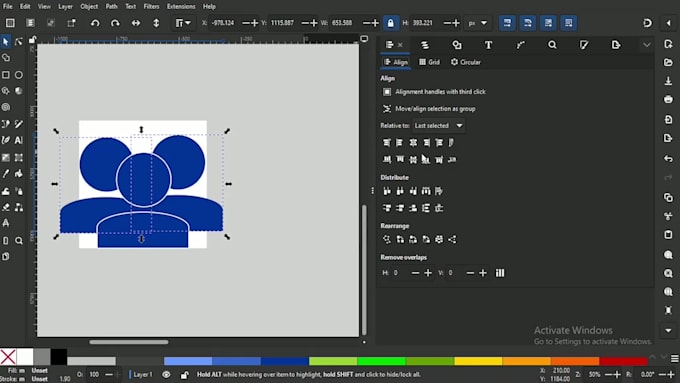Select the Zoom tool magnifier
The width and height of the screenshot is (680, 383).
pos(19,240)
